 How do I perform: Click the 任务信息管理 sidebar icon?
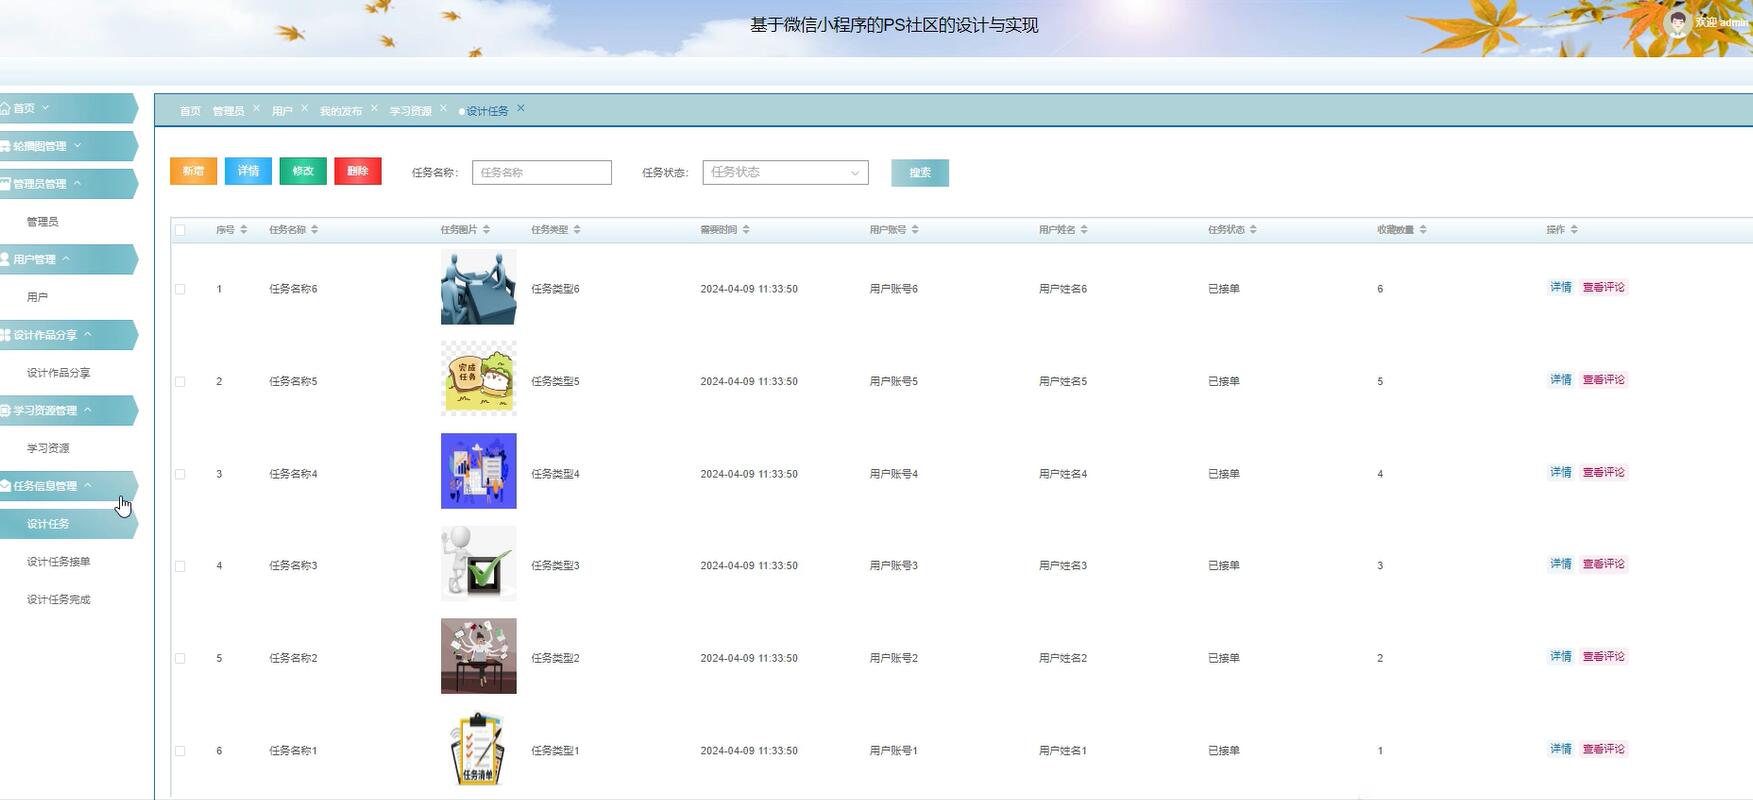click(5, 486)
